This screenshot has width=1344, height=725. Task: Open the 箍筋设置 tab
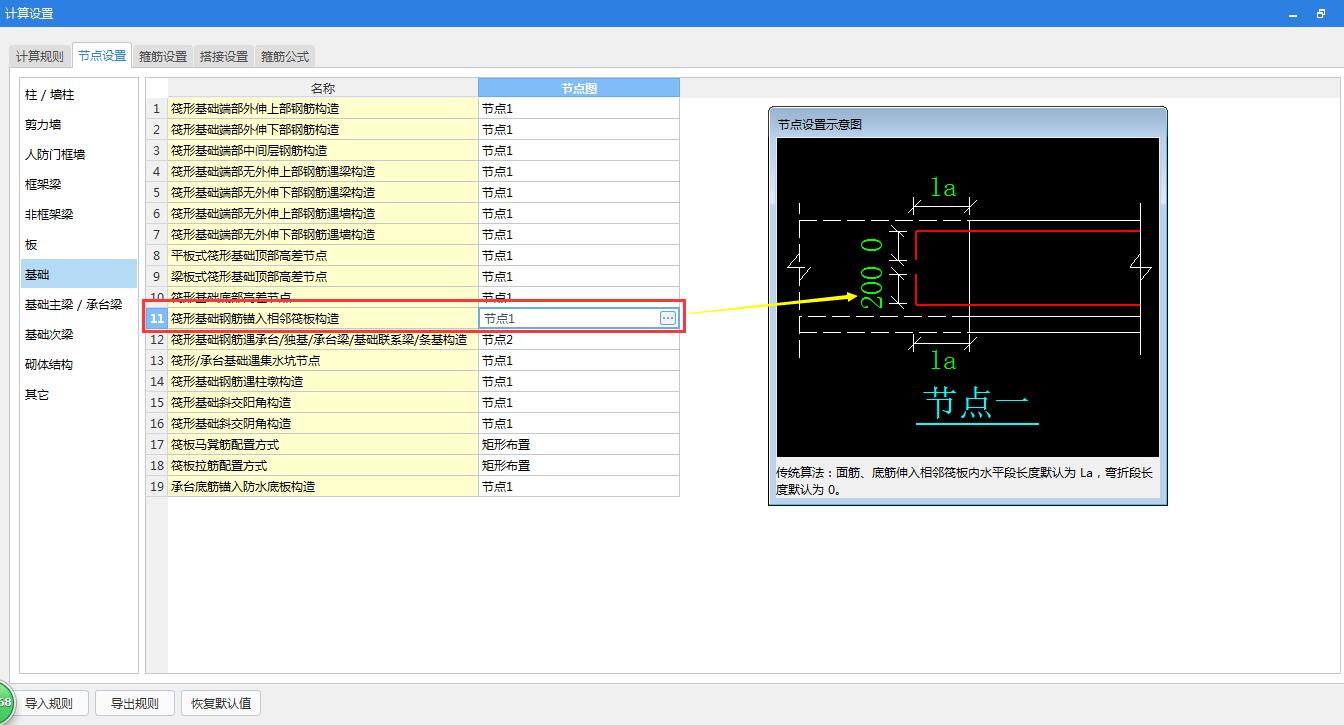point(163,56)
